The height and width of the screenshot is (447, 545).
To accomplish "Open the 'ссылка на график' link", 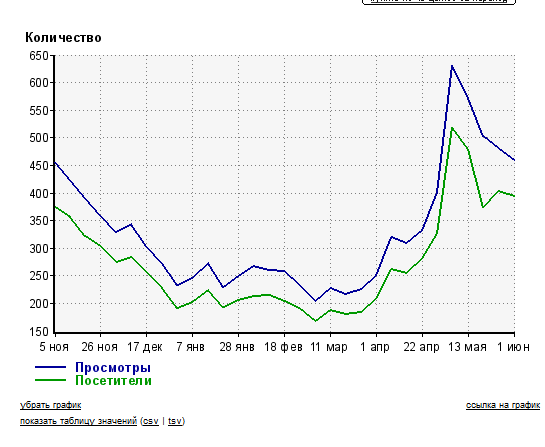I will point(503,405).
